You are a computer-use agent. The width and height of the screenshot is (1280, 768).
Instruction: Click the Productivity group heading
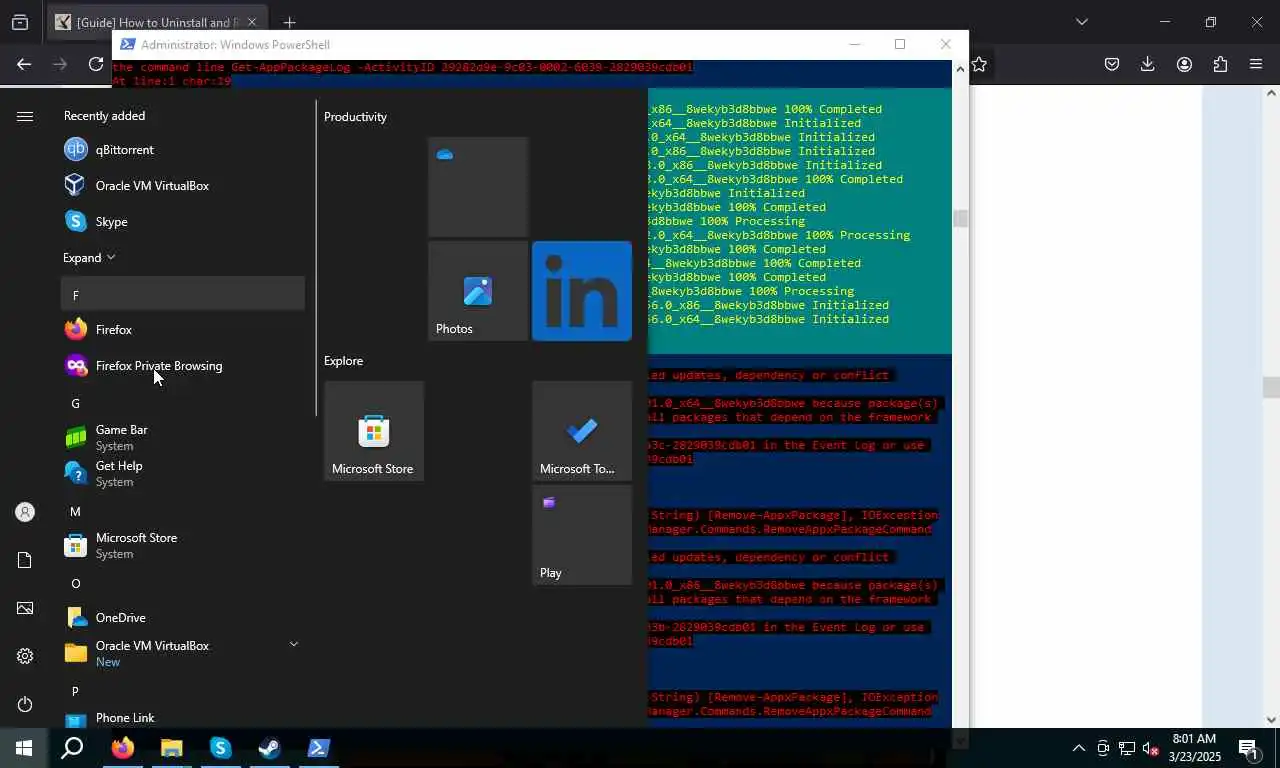(x=355, y=117)
